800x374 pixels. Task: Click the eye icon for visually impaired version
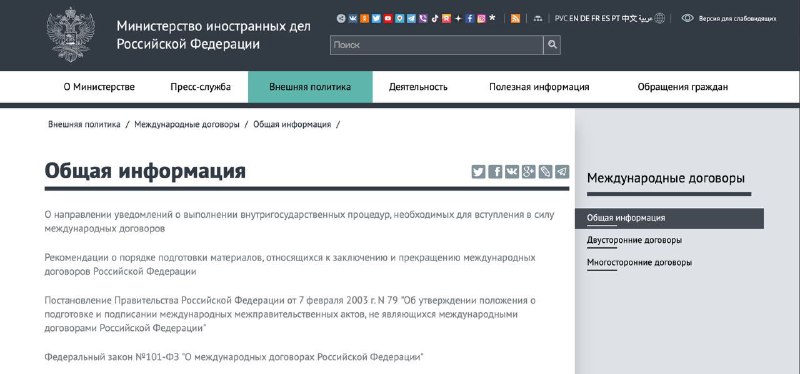coord(687,18)
